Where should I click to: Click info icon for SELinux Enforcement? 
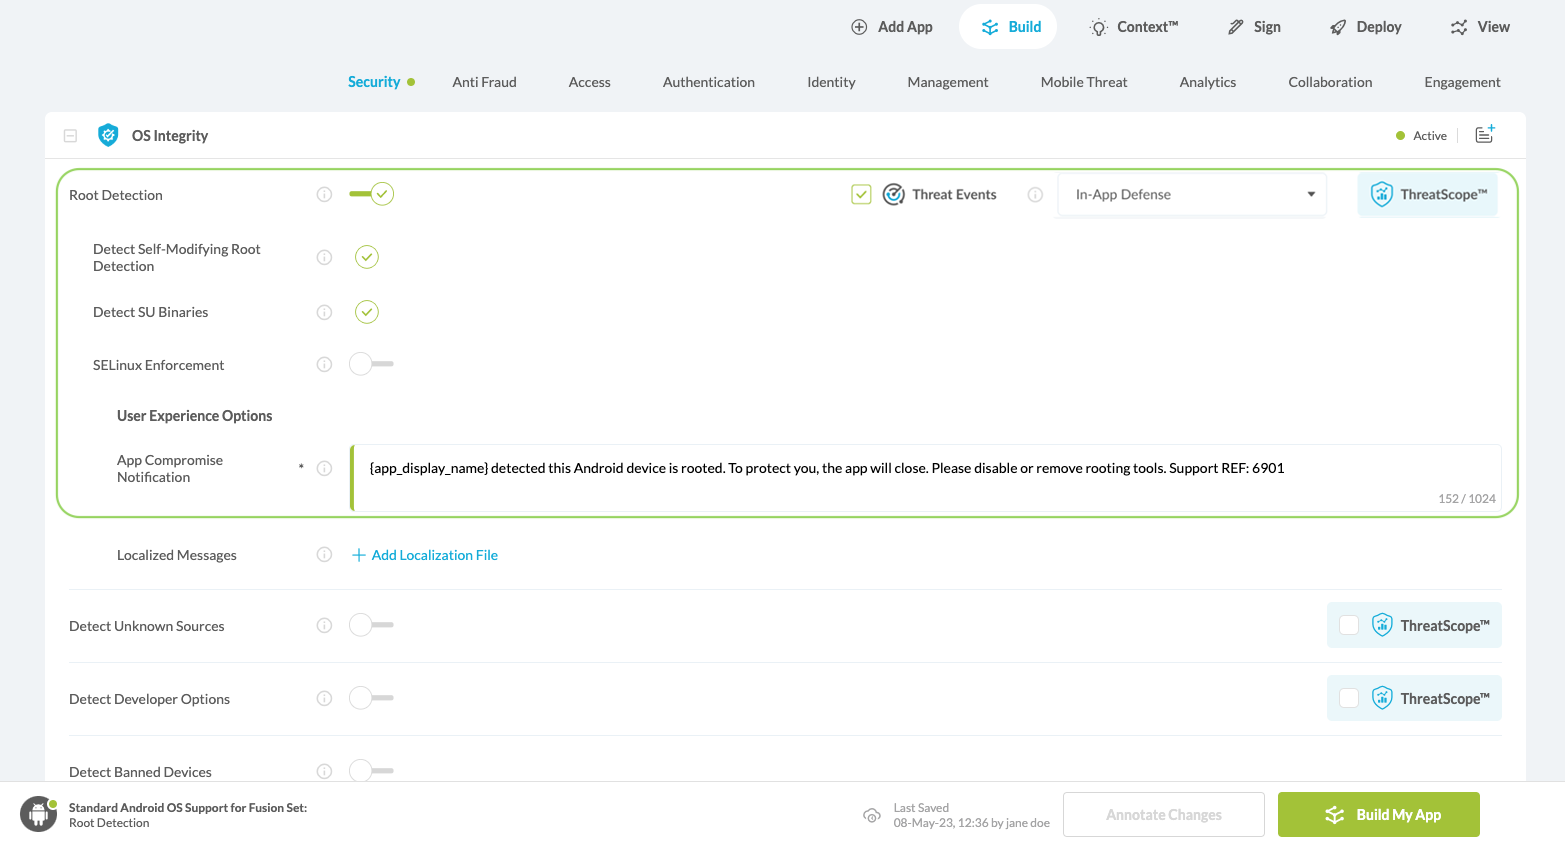tap(324, 365)
